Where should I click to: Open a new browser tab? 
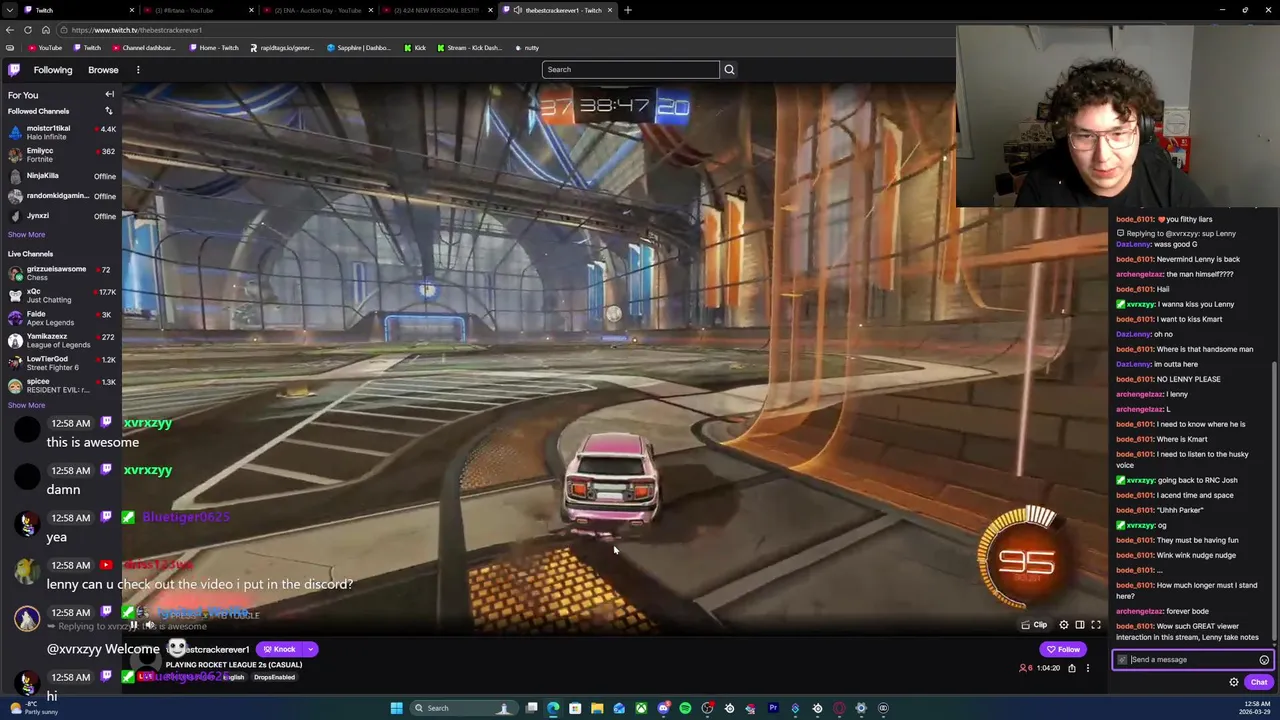pyautogui.click(x=628, y=10)
